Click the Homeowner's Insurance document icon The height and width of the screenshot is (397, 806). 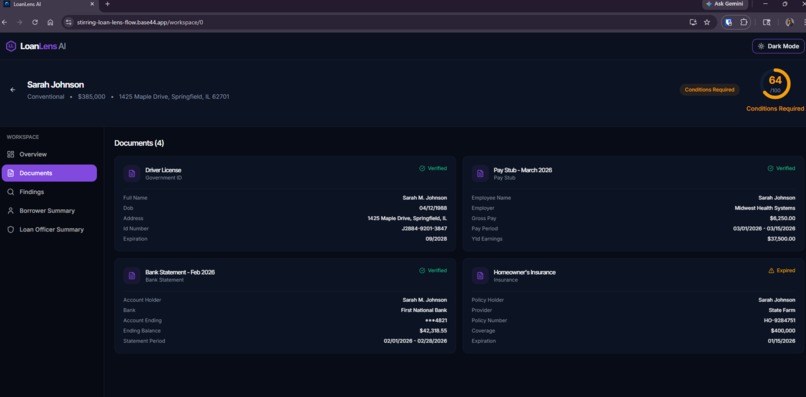point(480,276)
